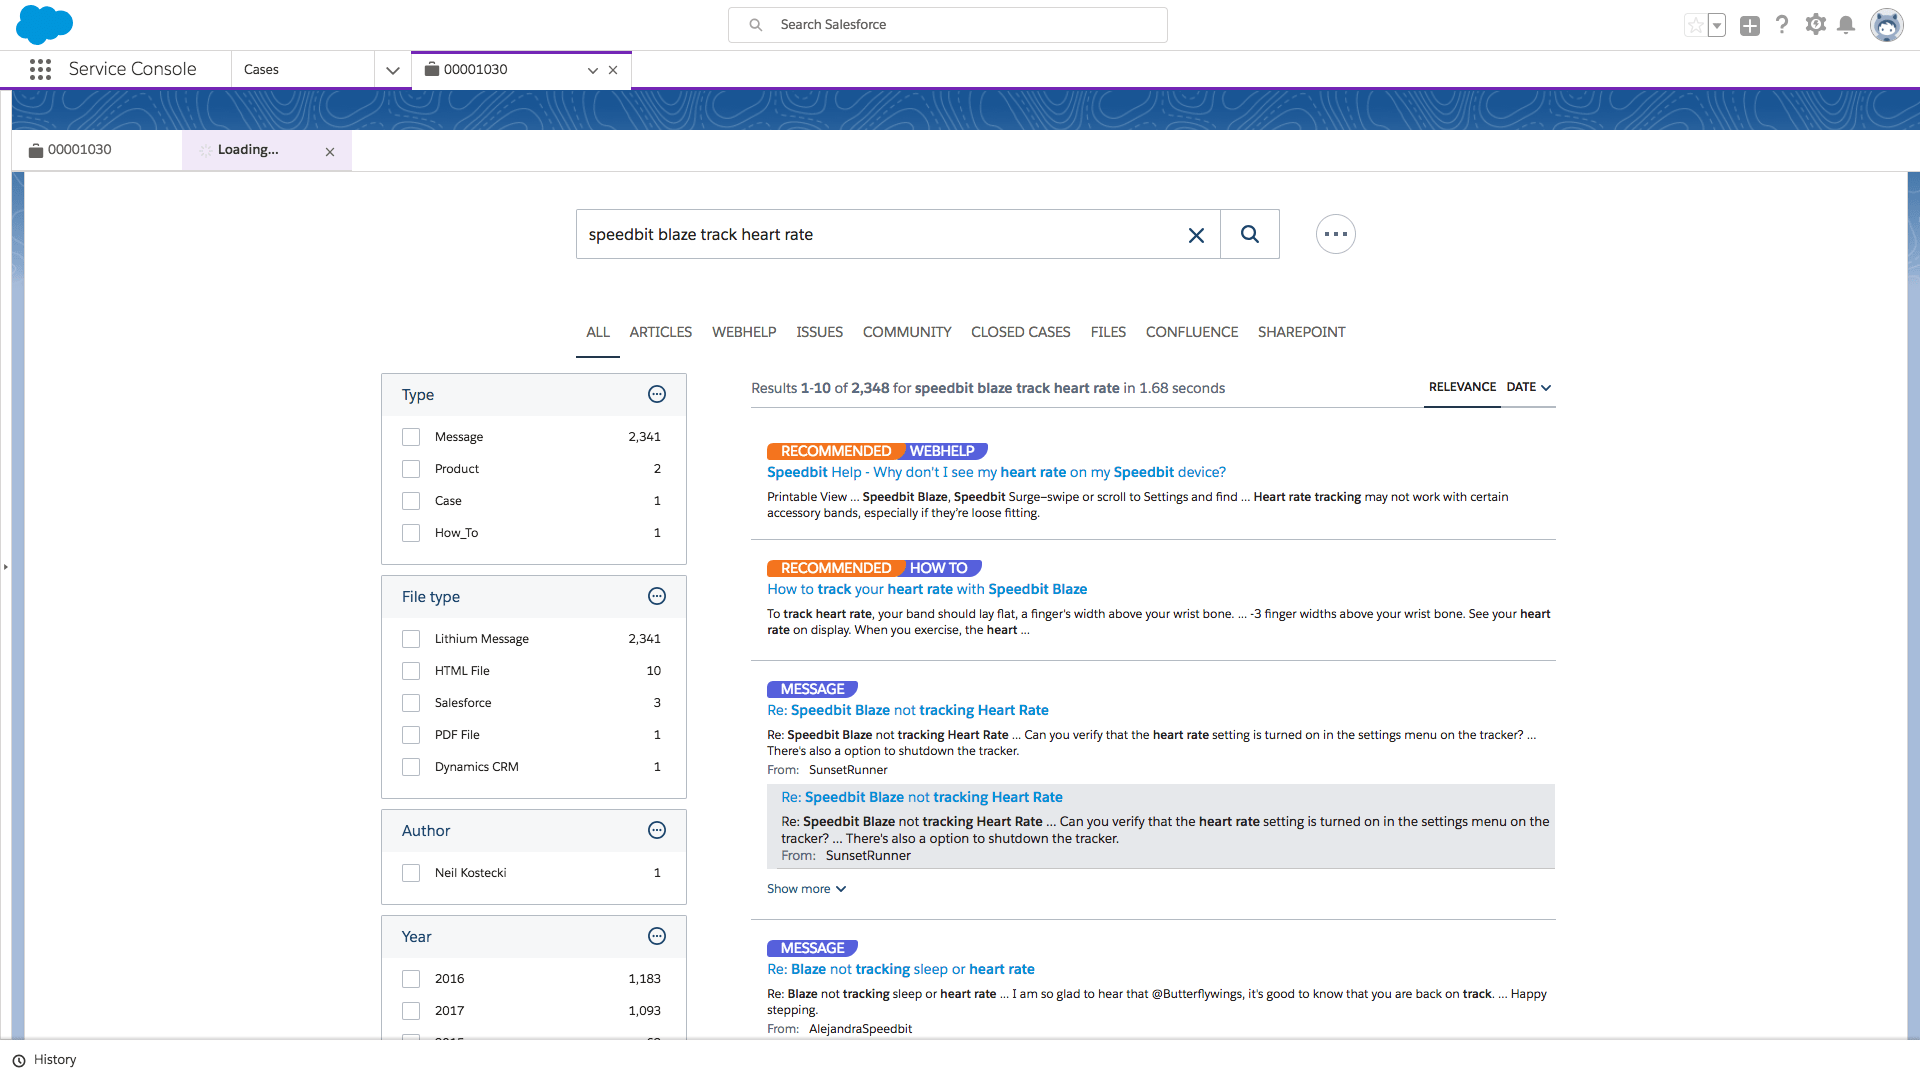
Task: Switch to the CONFLUENCE tab
Action: (x=1192, y=332)
